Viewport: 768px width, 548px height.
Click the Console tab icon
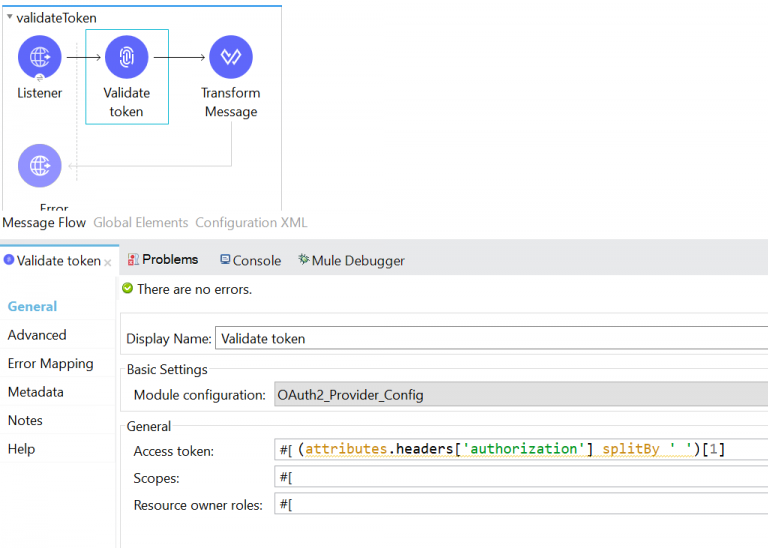click(225, 260)
